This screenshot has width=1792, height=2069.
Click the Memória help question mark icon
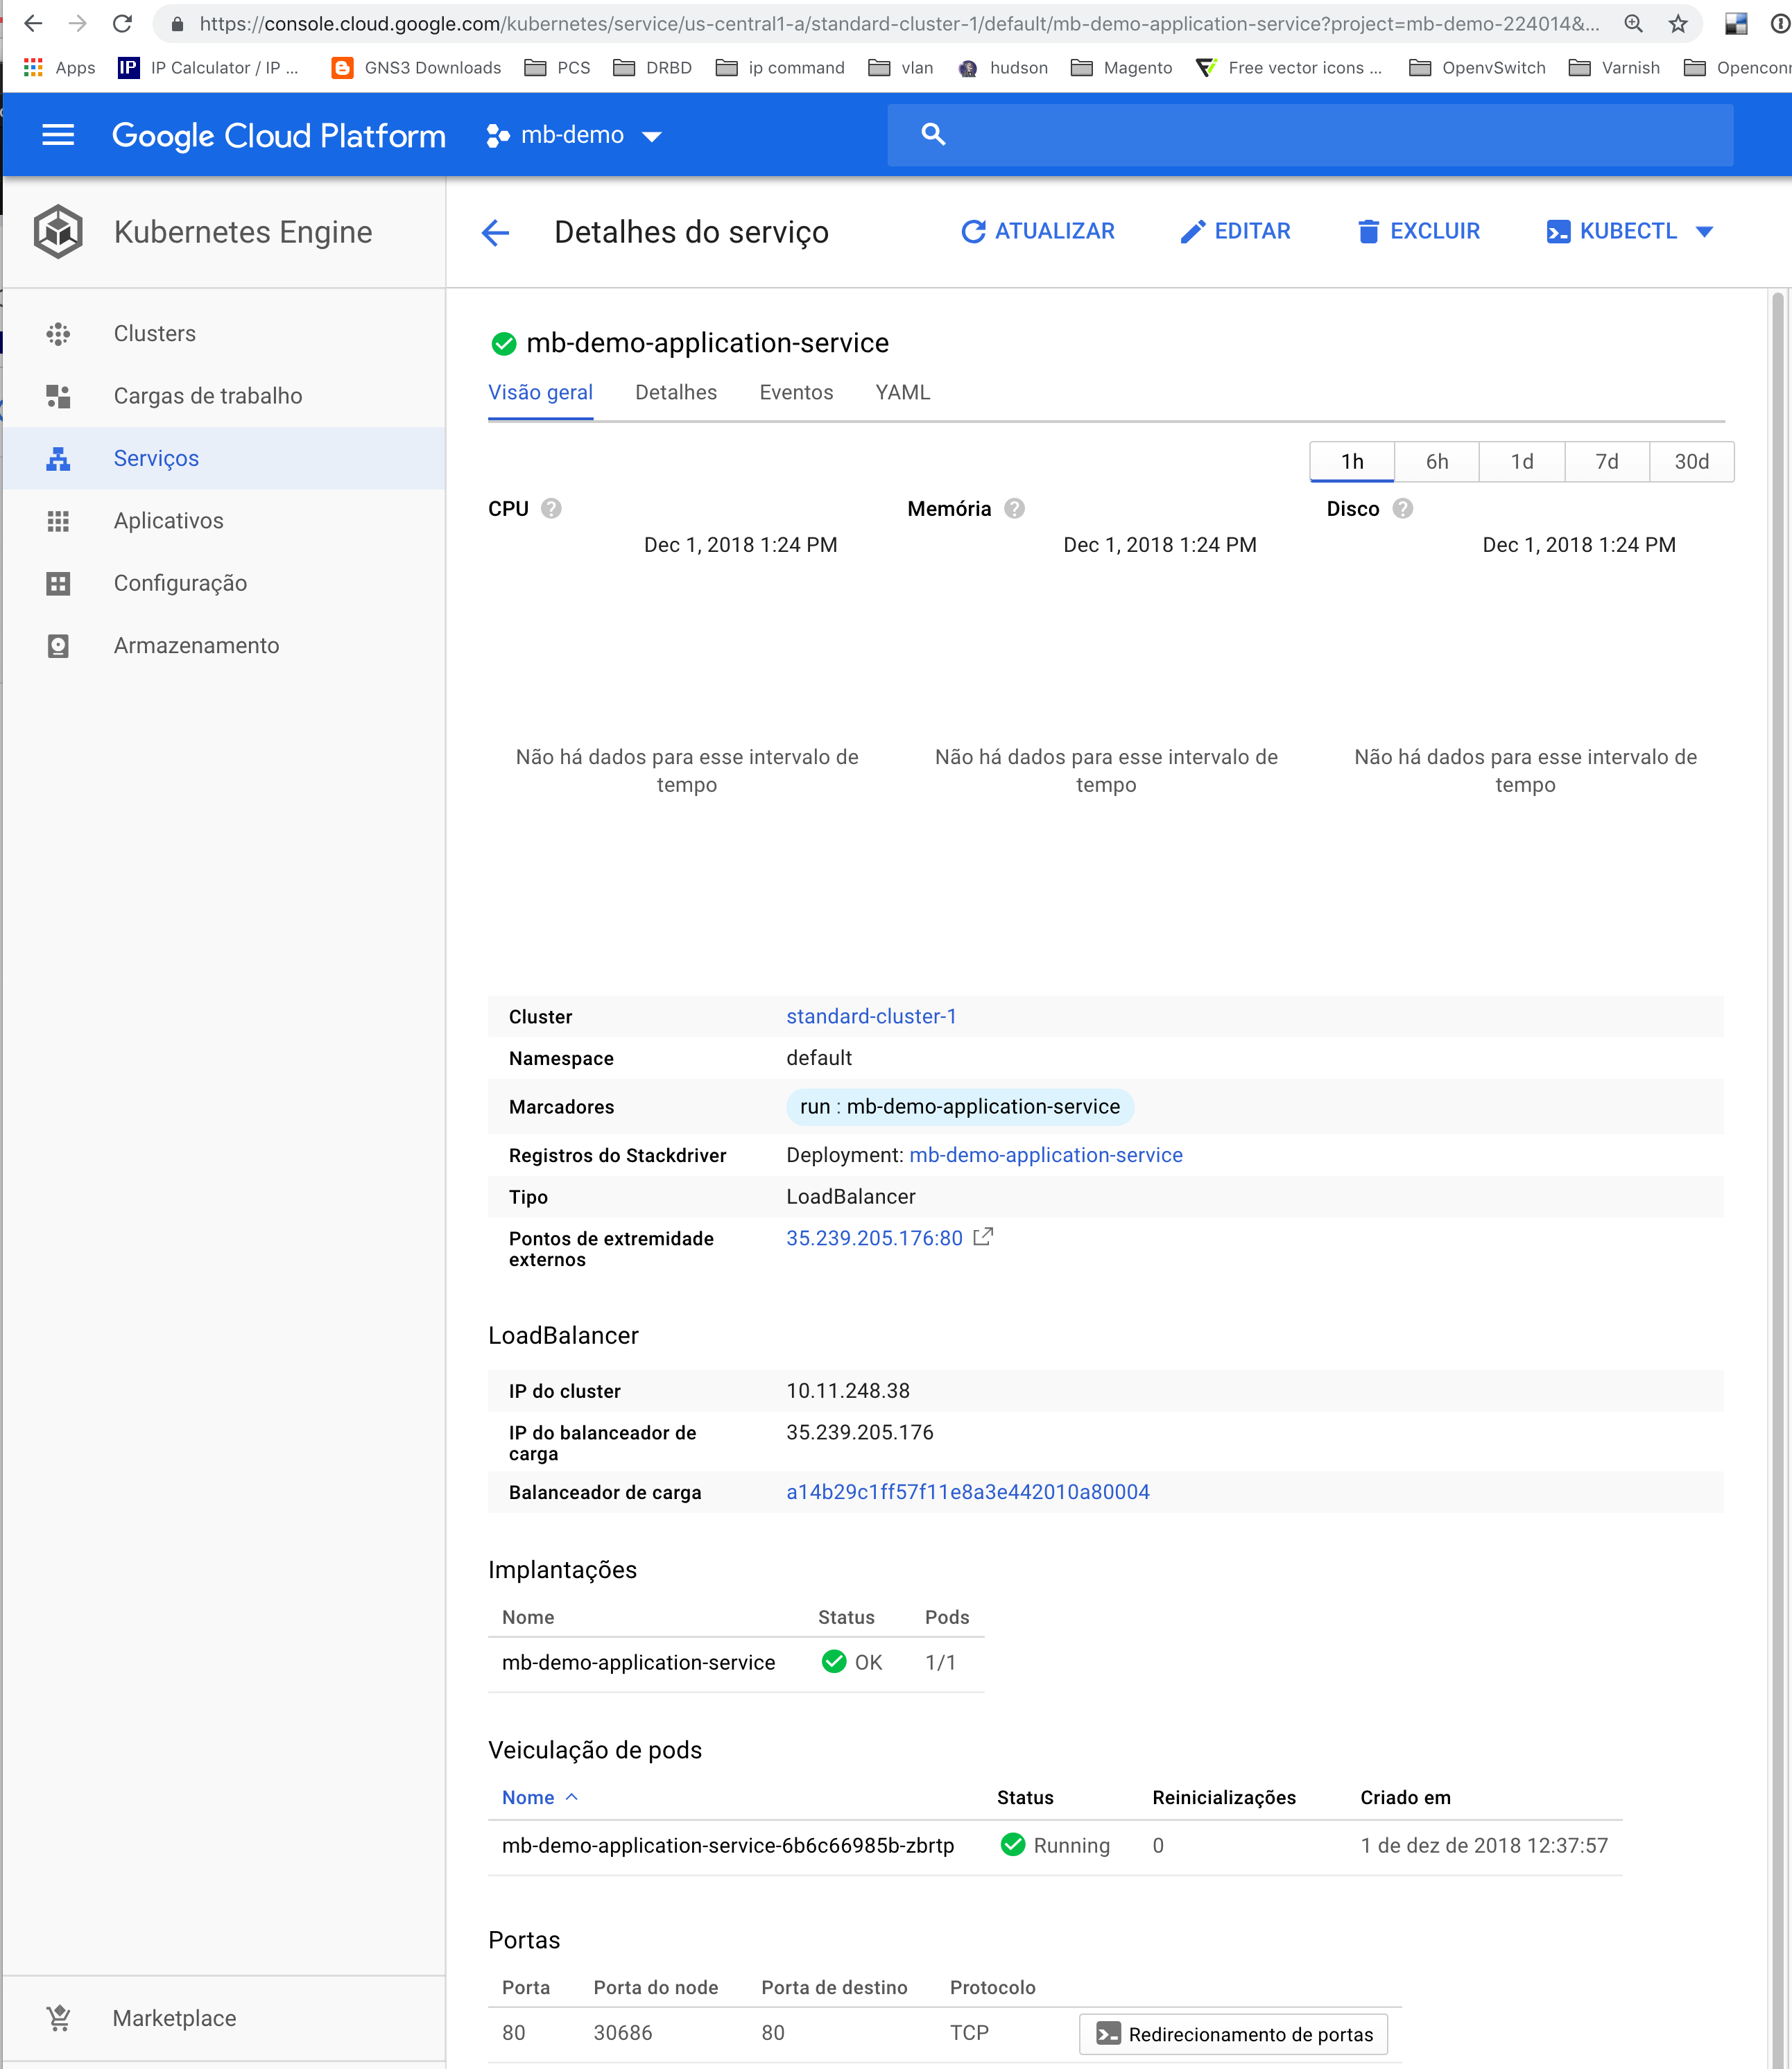(x=1014, y=509)
